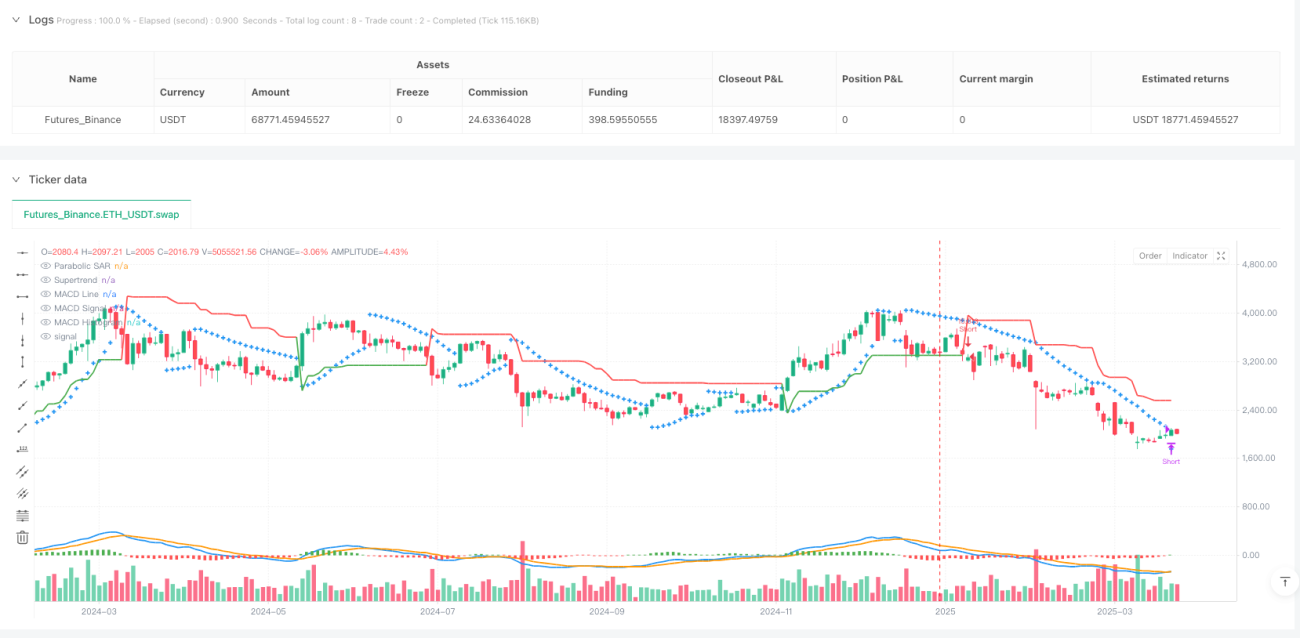
Task: Select the horizontal line drawing tool
Action: pos(22,252)
